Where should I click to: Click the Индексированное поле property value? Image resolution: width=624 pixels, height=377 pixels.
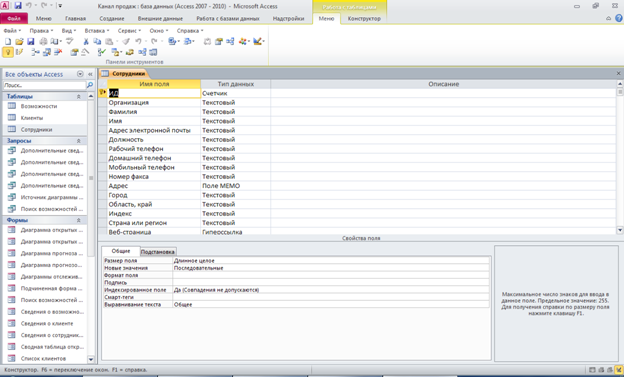[331, 290]
